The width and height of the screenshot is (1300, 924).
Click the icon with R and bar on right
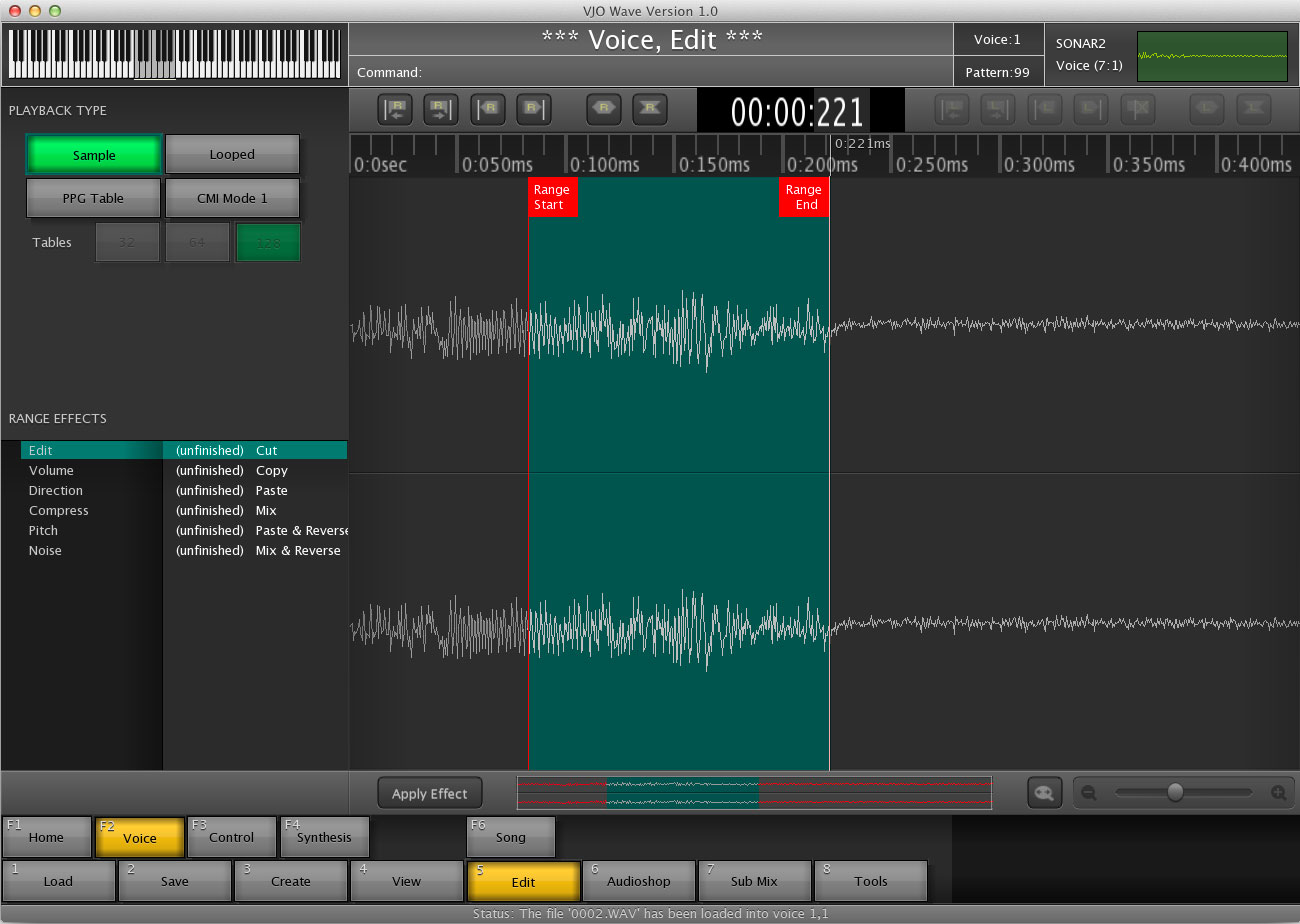[x=534, y=109]
